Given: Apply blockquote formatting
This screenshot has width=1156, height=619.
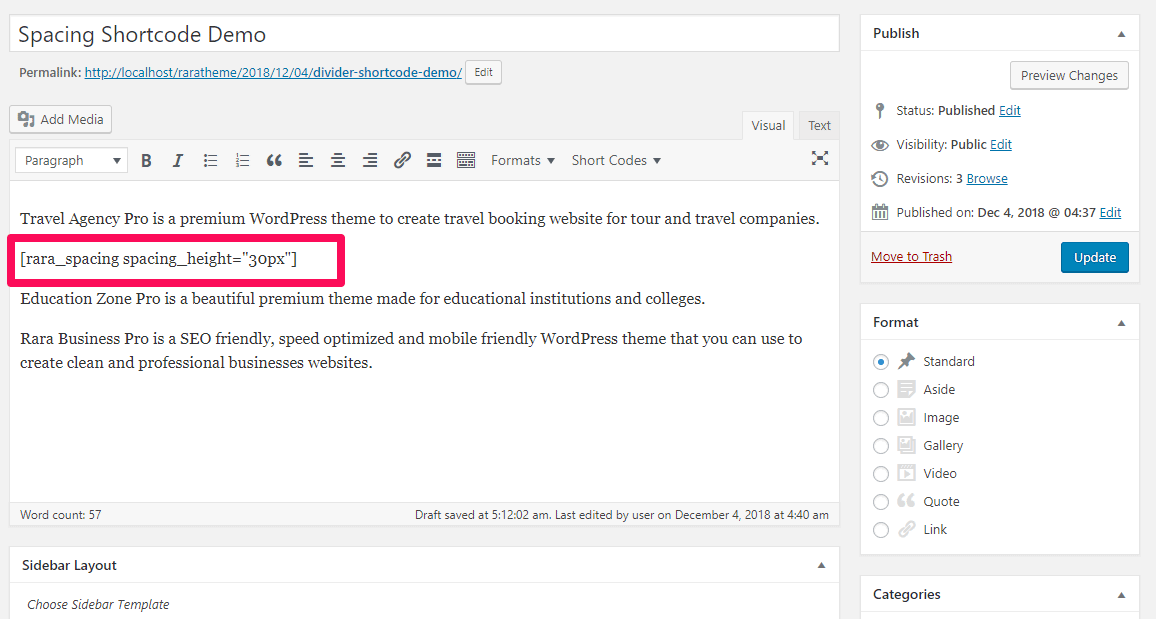Looking at the screenshot, I should (274, 160).
